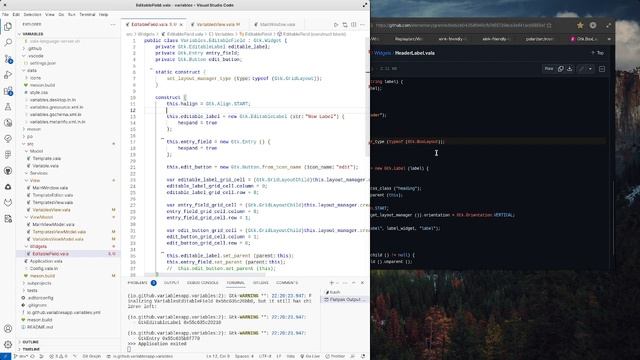Open the Source Control view
This screenshot has width=640, height=360.
pos(8,59)
